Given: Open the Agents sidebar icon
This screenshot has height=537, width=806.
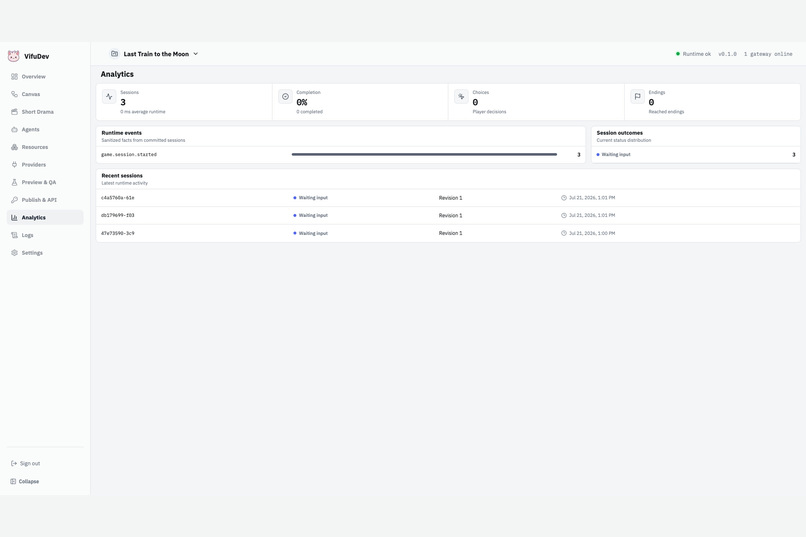Looking at the screenshot, I should coord(14,129).
